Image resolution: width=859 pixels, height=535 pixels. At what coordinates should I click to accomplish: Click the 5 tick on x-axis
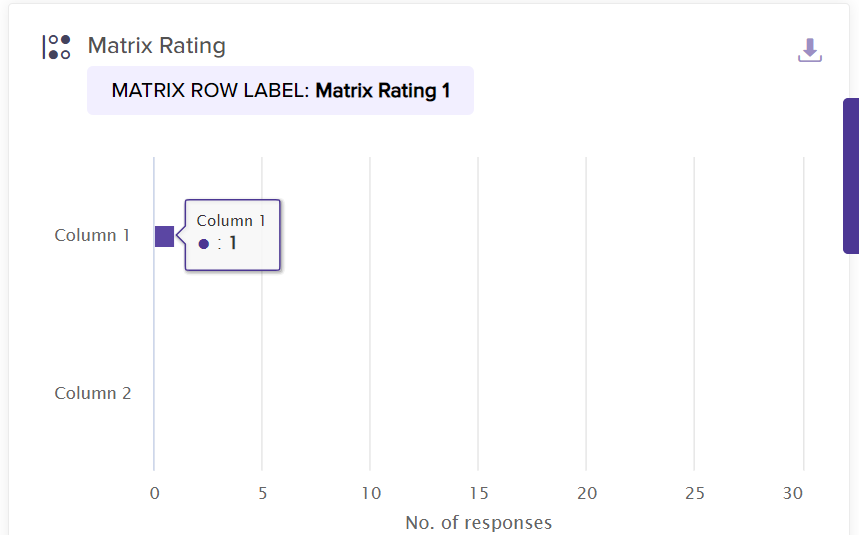pyautogui.click(x=262, y=493)
